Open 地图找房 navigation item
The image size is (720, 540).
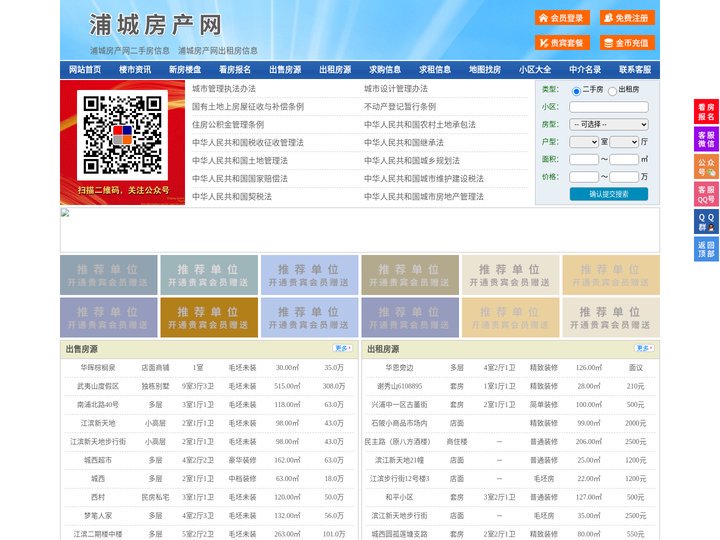pyautogui.click(x=485, y=70)
